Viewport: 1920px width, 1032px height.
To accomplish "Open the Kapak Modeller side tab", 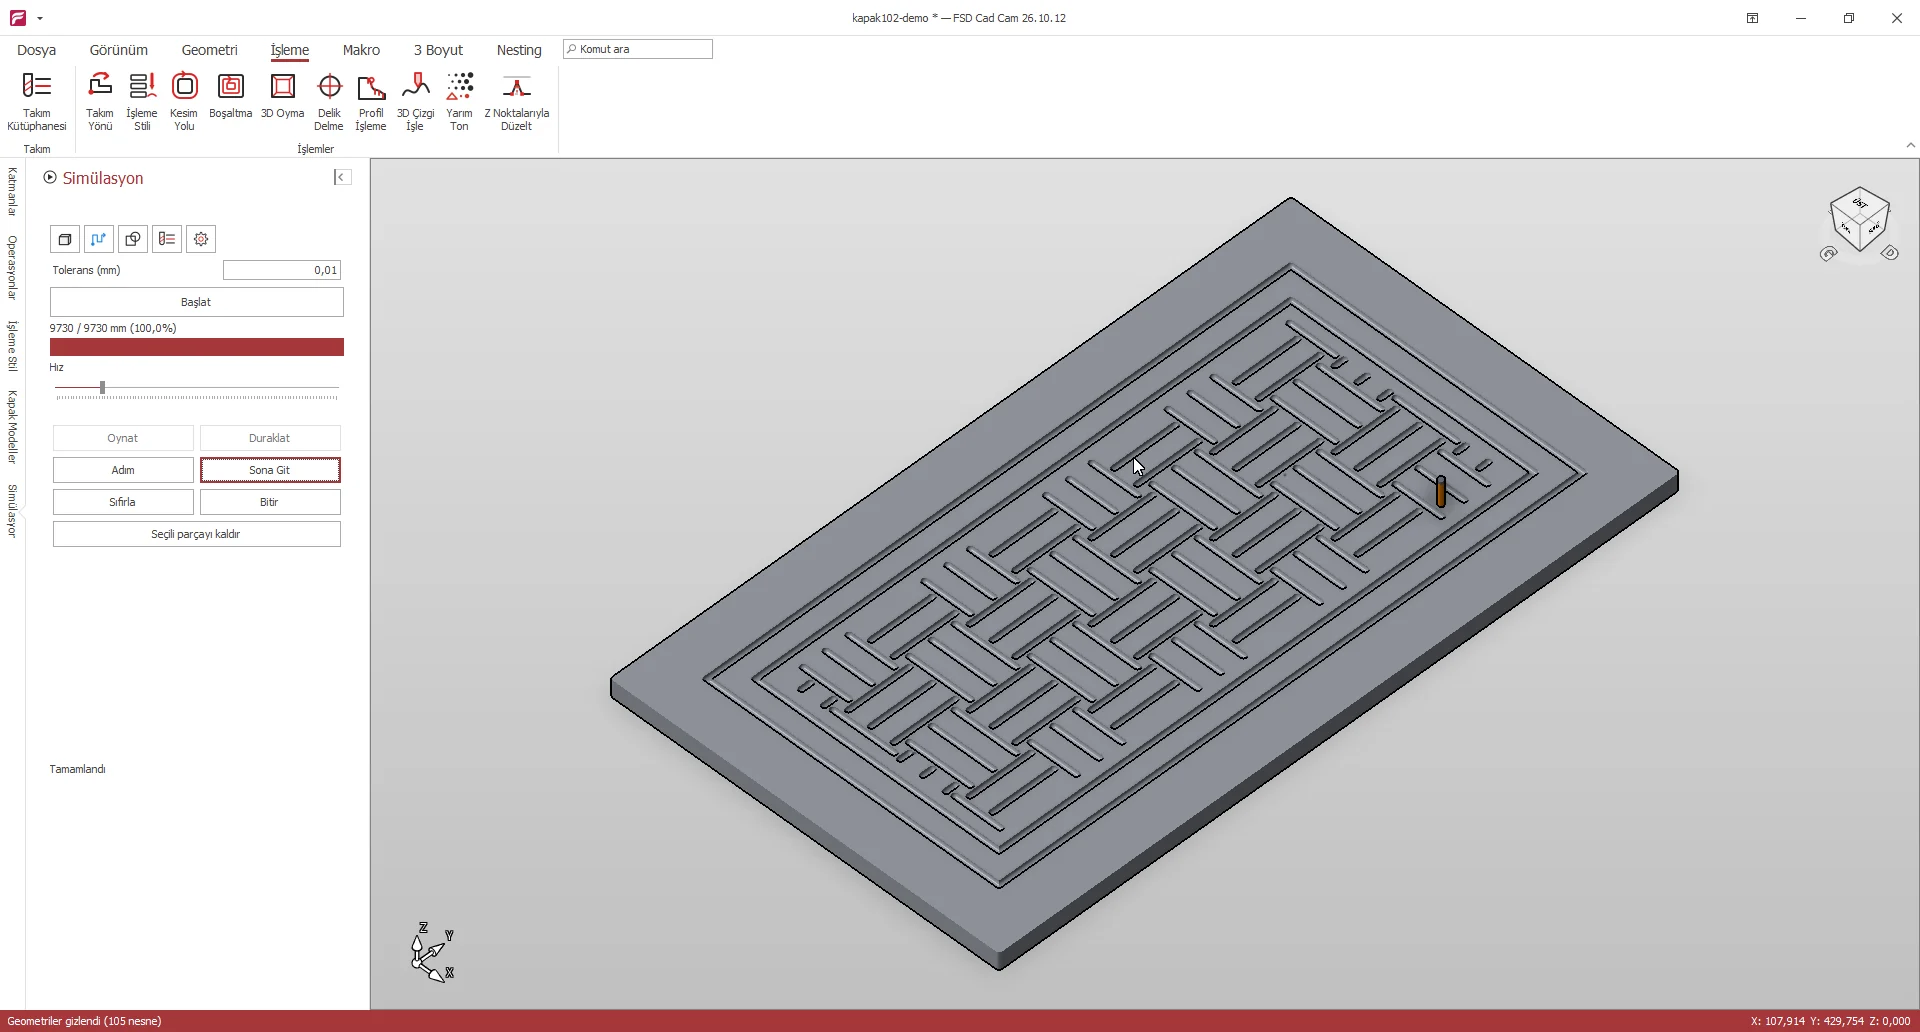I will [x=12, y=427].
